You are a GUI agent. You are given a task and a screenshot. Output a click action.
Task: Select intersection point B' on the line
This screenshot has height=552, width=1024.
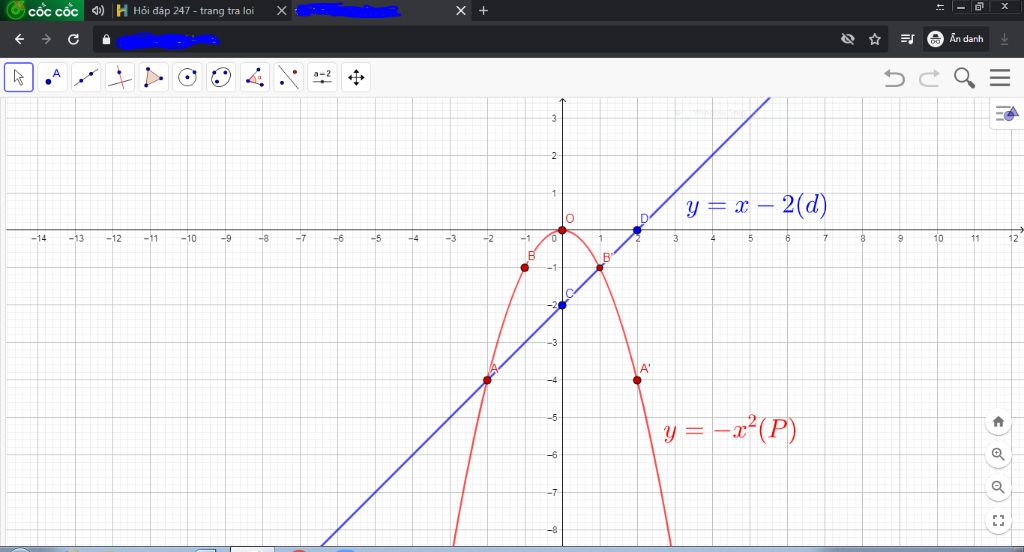(600, 268)
